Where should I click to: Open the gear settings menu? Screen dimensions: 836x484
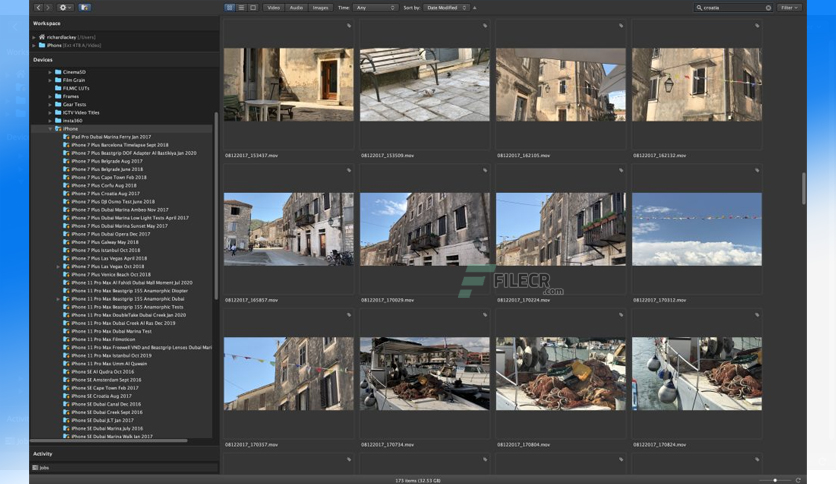pos(65,7)
